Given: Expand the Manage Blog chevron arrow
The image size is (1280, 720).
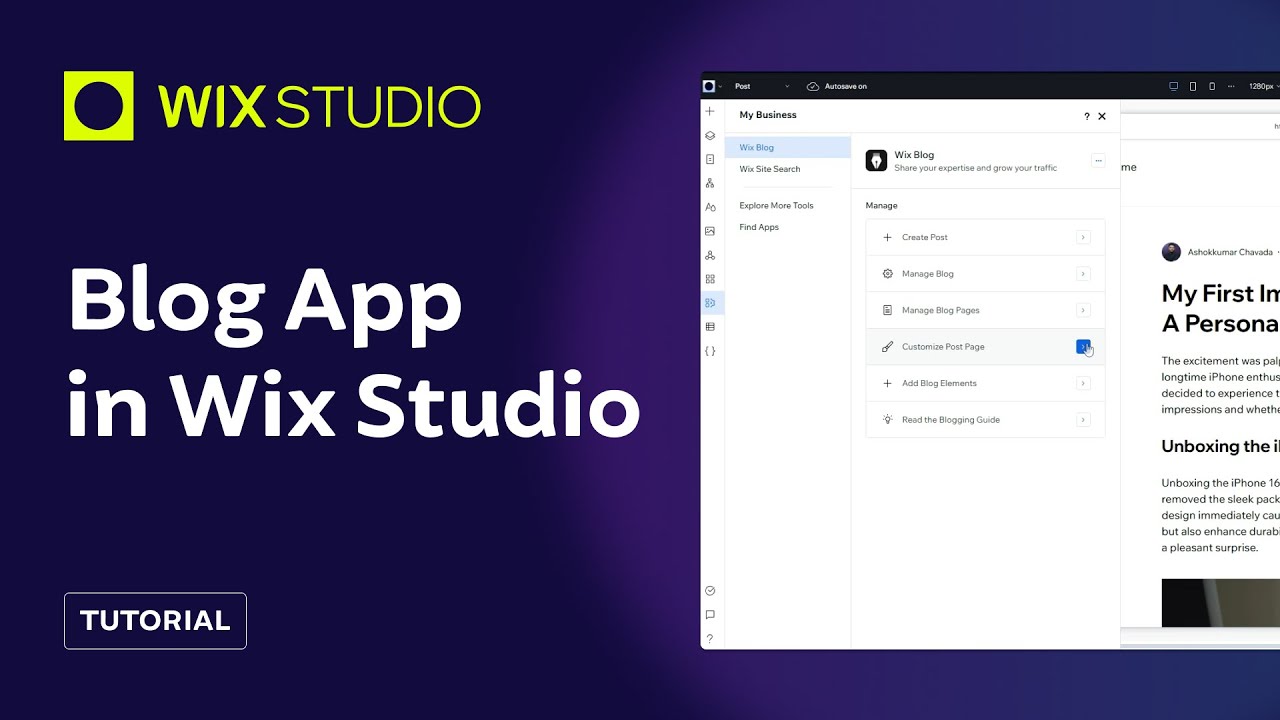Looking at the screenshot, I should 1083,274.
